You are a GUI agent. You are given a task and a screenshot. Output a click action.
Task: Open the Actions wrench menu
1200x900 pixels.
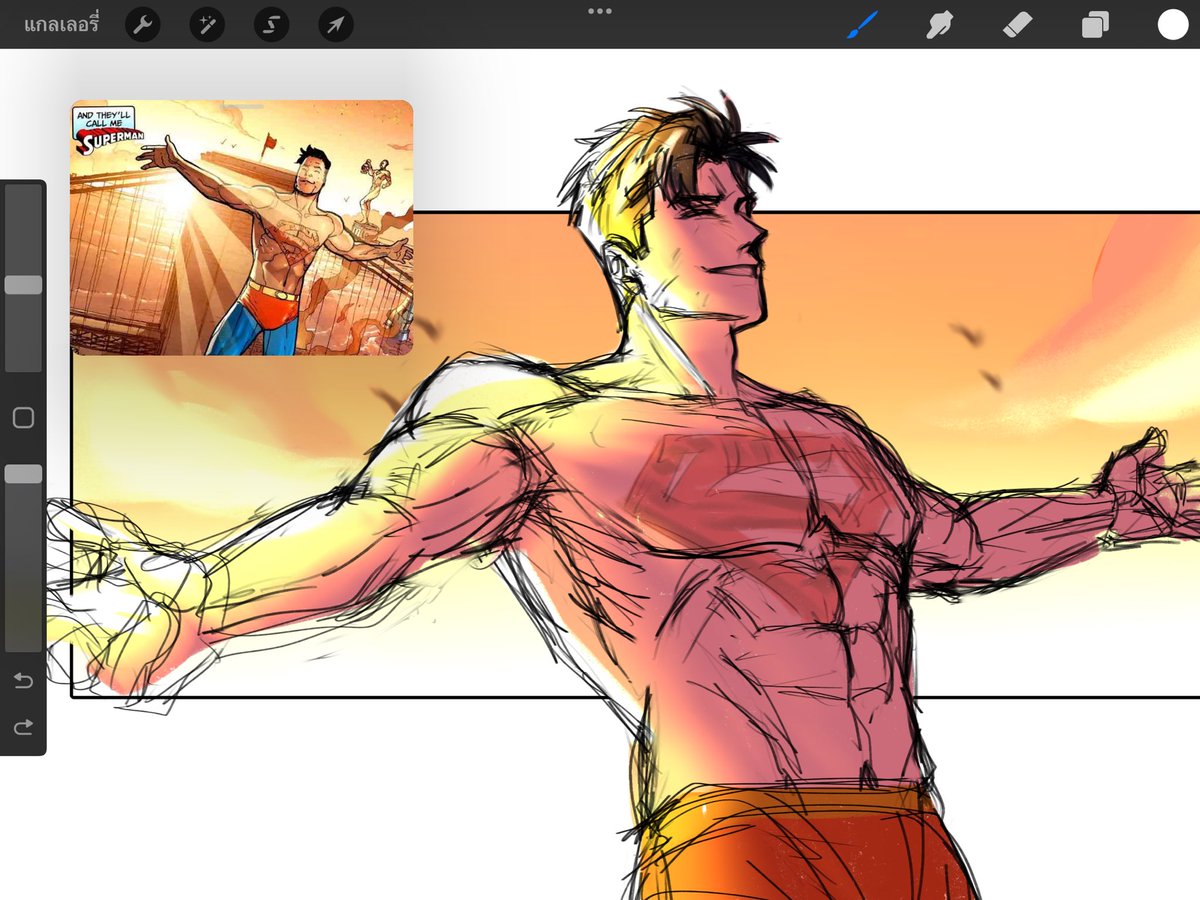point(143,25)
